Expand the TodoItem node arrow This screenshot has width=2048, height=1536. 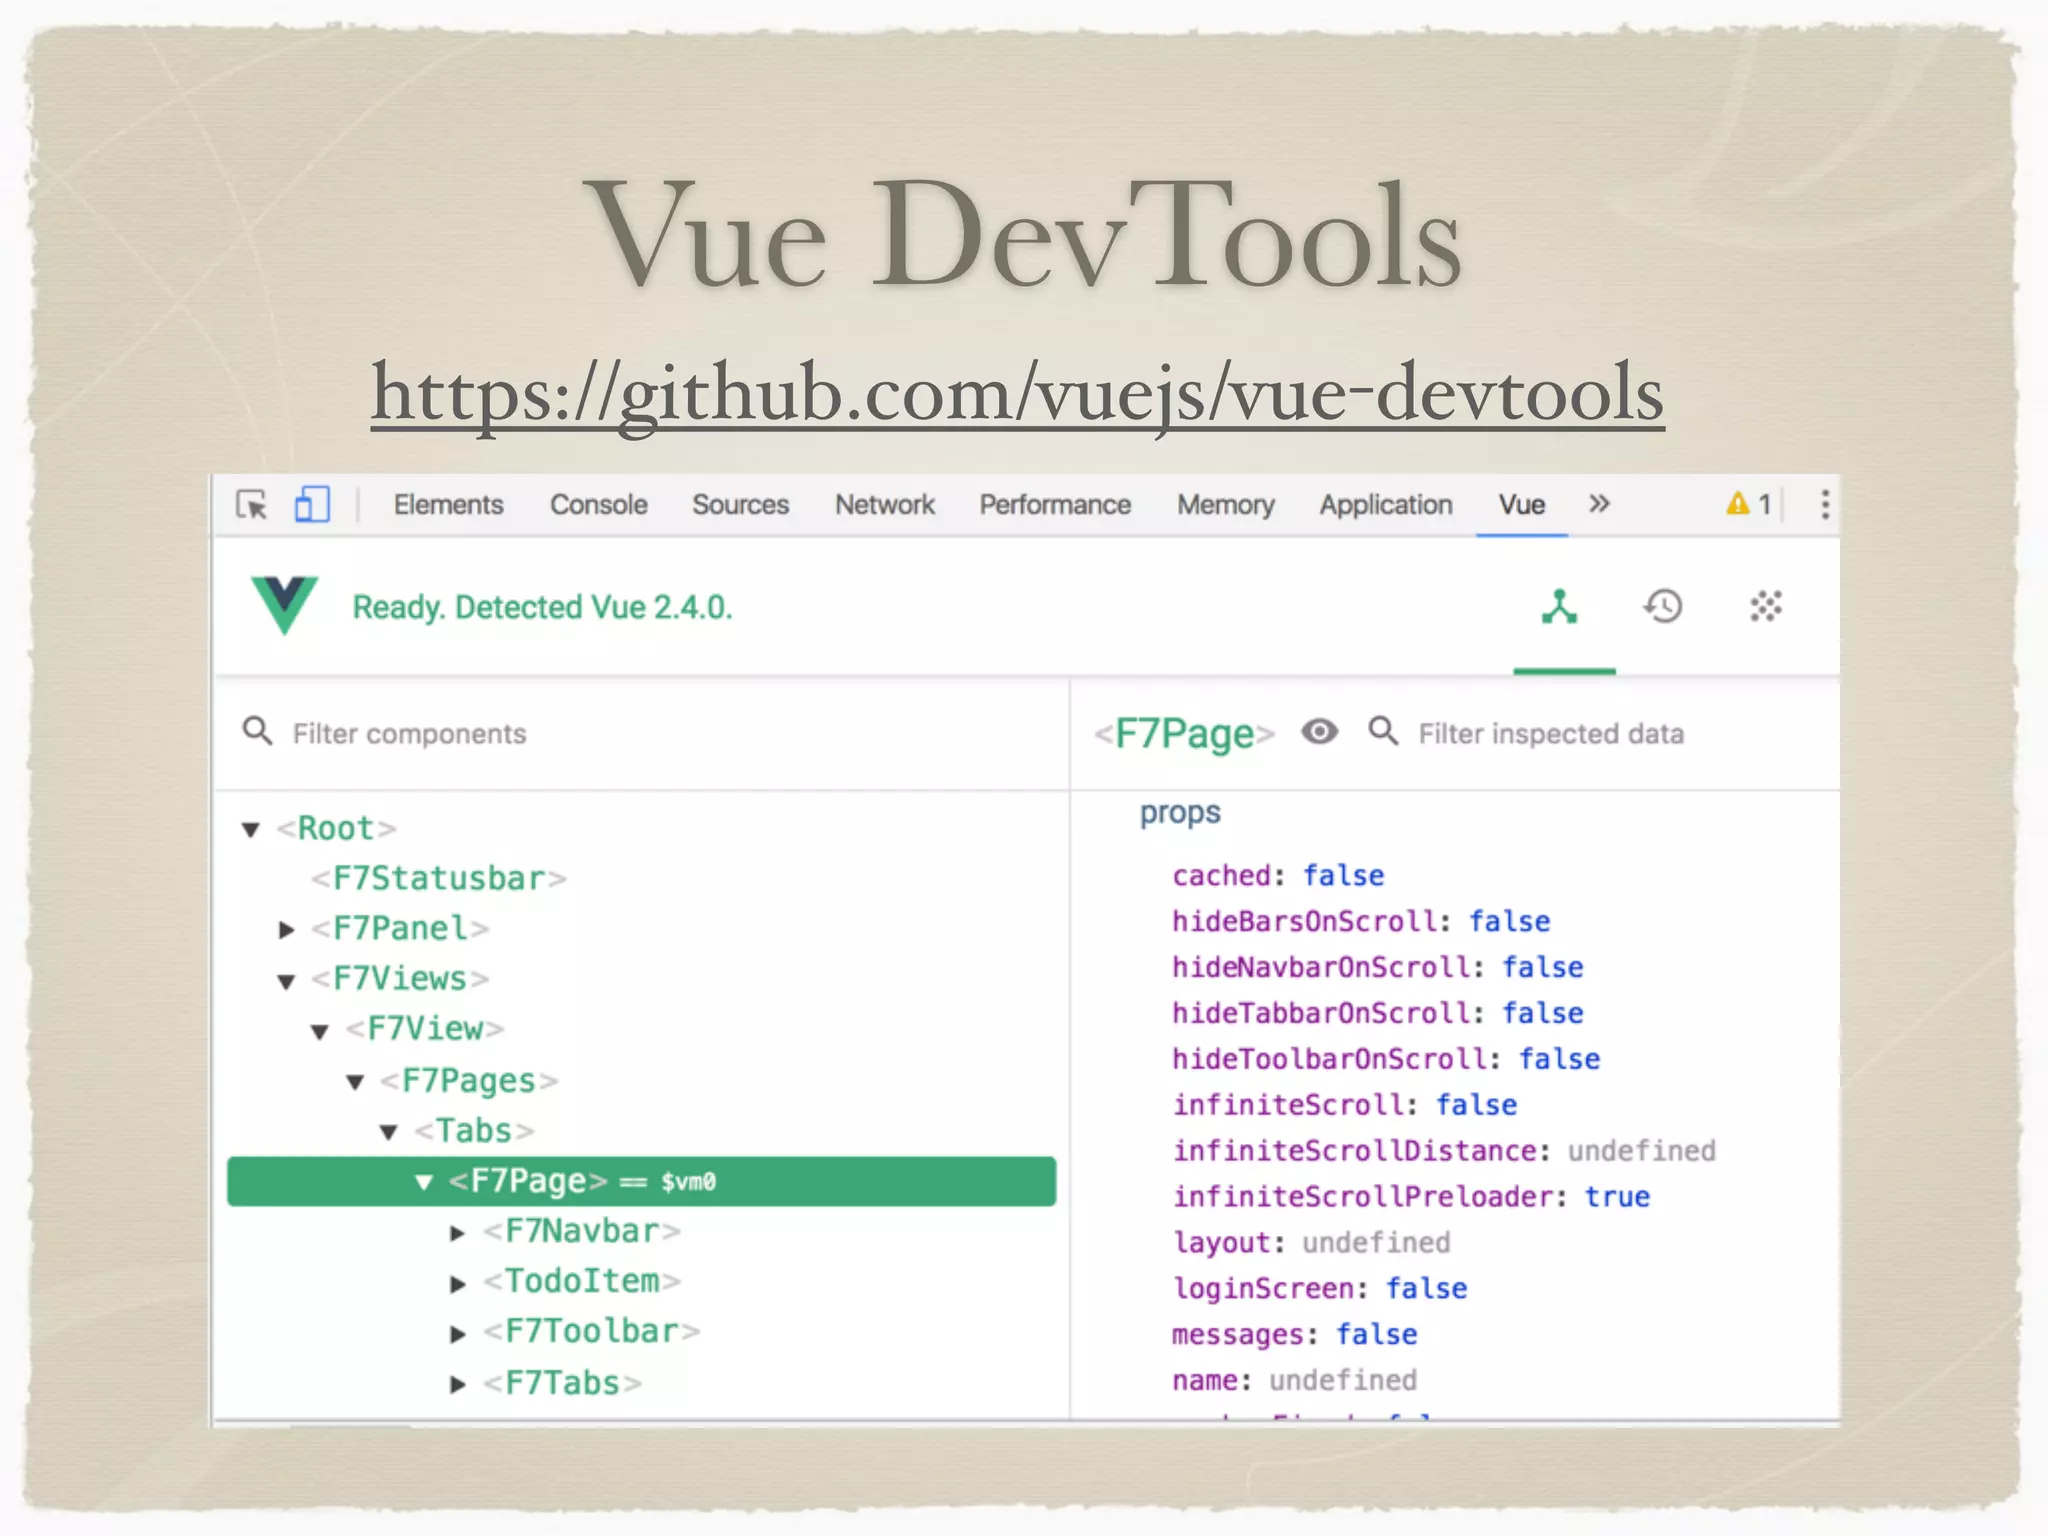point(458,1284)
